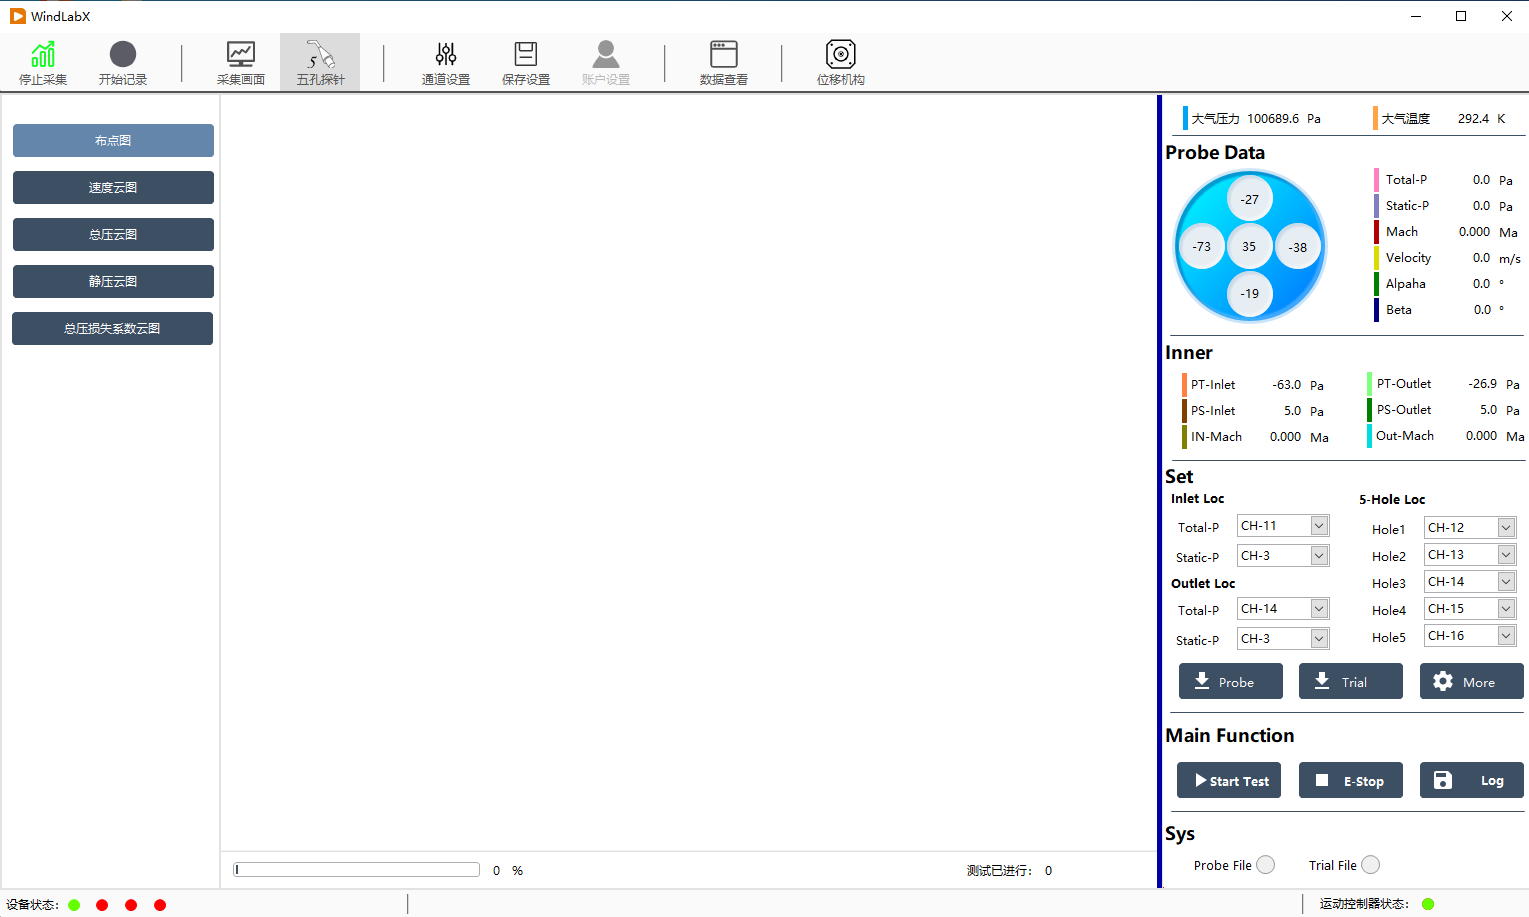The image size is (1529, 917).
Task: Select the Trial File radio button
Action: [x=1371, y=865]
